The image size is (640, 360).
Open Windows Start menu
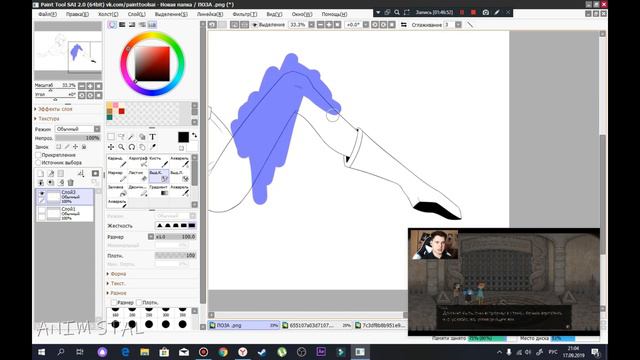click(41, 352)
